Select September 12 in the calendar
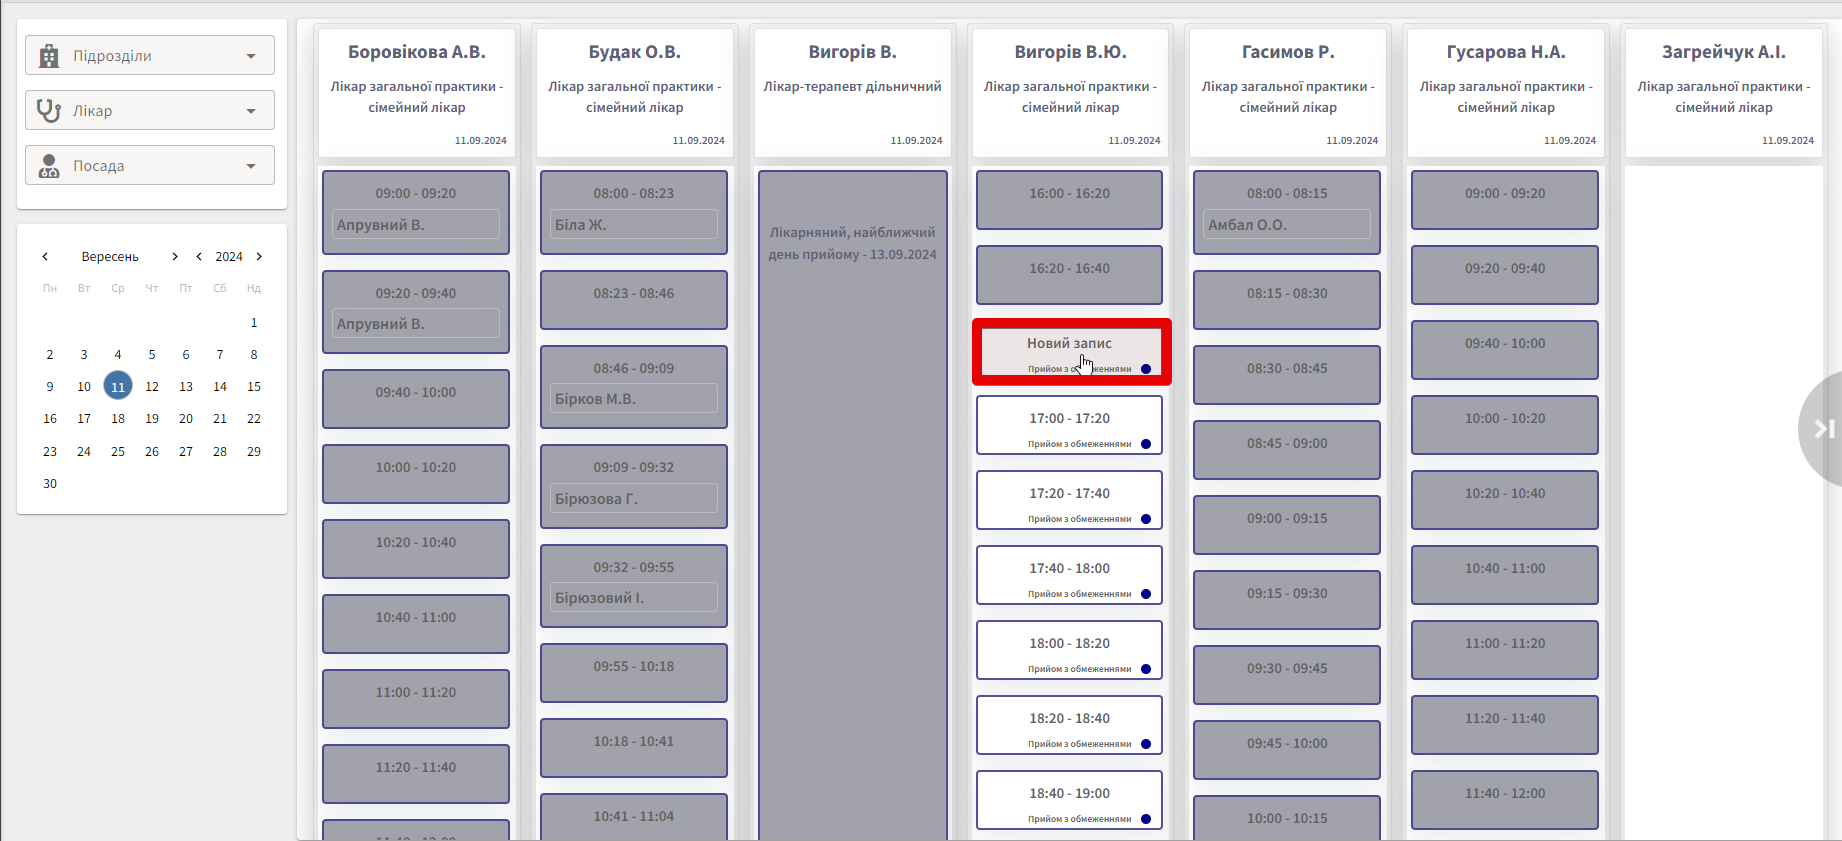The image size is (1842, 841). [x=152, y=387]
